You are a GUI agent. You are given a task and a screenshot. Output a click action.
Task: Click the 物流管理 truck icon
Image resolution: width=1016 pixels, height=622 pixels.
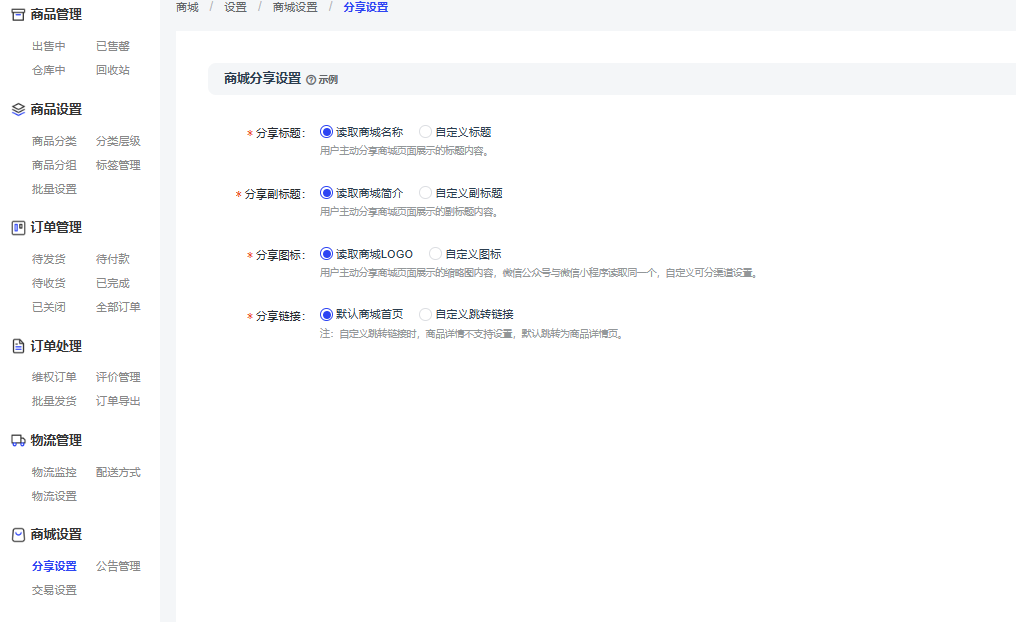(x=18, y=440)
